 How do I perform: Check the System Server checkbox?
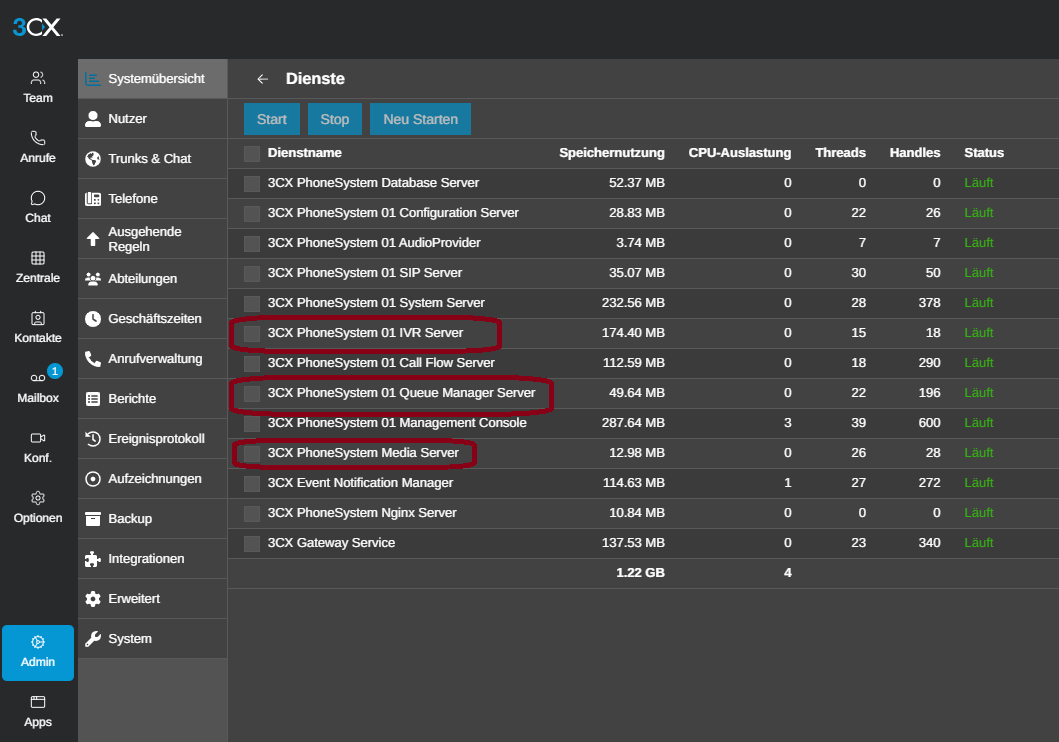coord(252,304)
